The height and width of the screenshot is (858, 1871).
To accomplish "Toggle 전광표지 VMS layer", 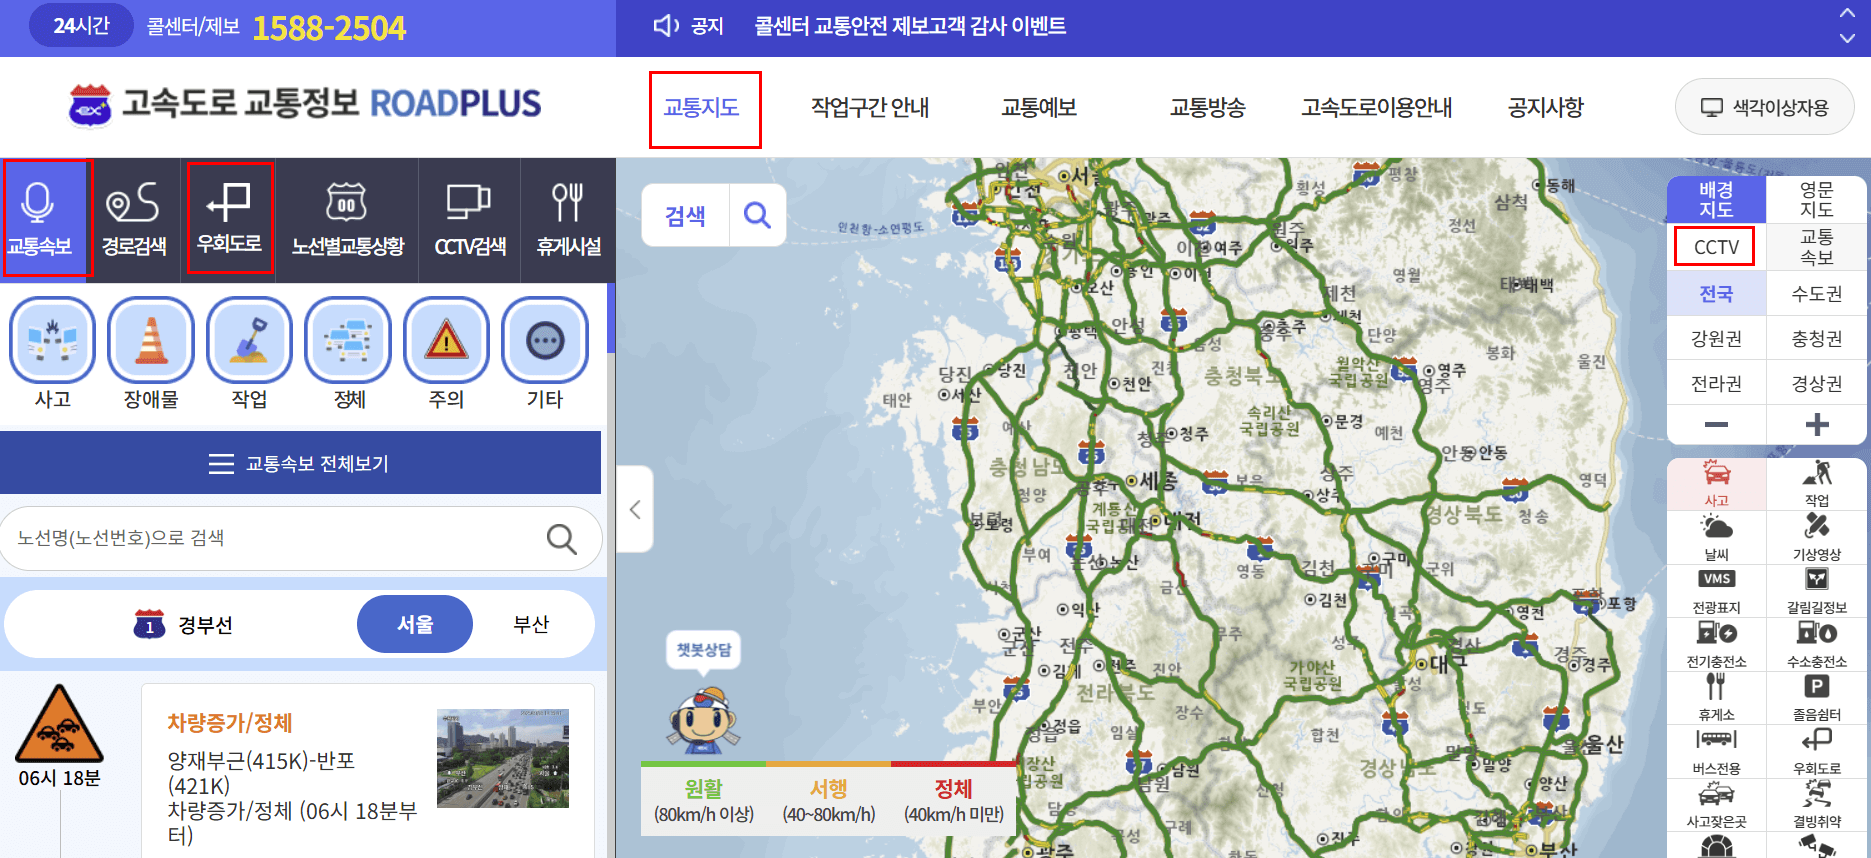I will (1716, 591).
